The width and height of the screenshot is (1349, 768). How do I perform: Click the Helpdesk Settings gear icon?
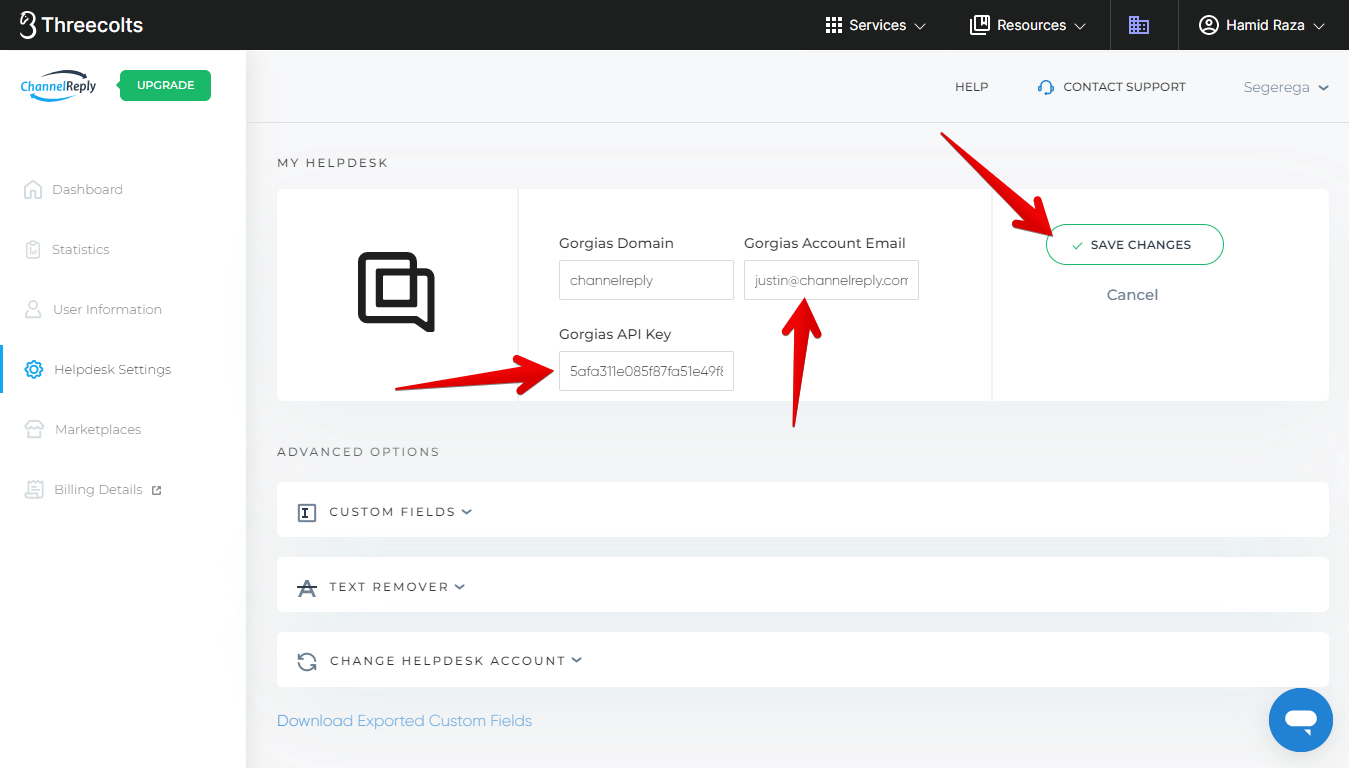click(x=33, y=369)
